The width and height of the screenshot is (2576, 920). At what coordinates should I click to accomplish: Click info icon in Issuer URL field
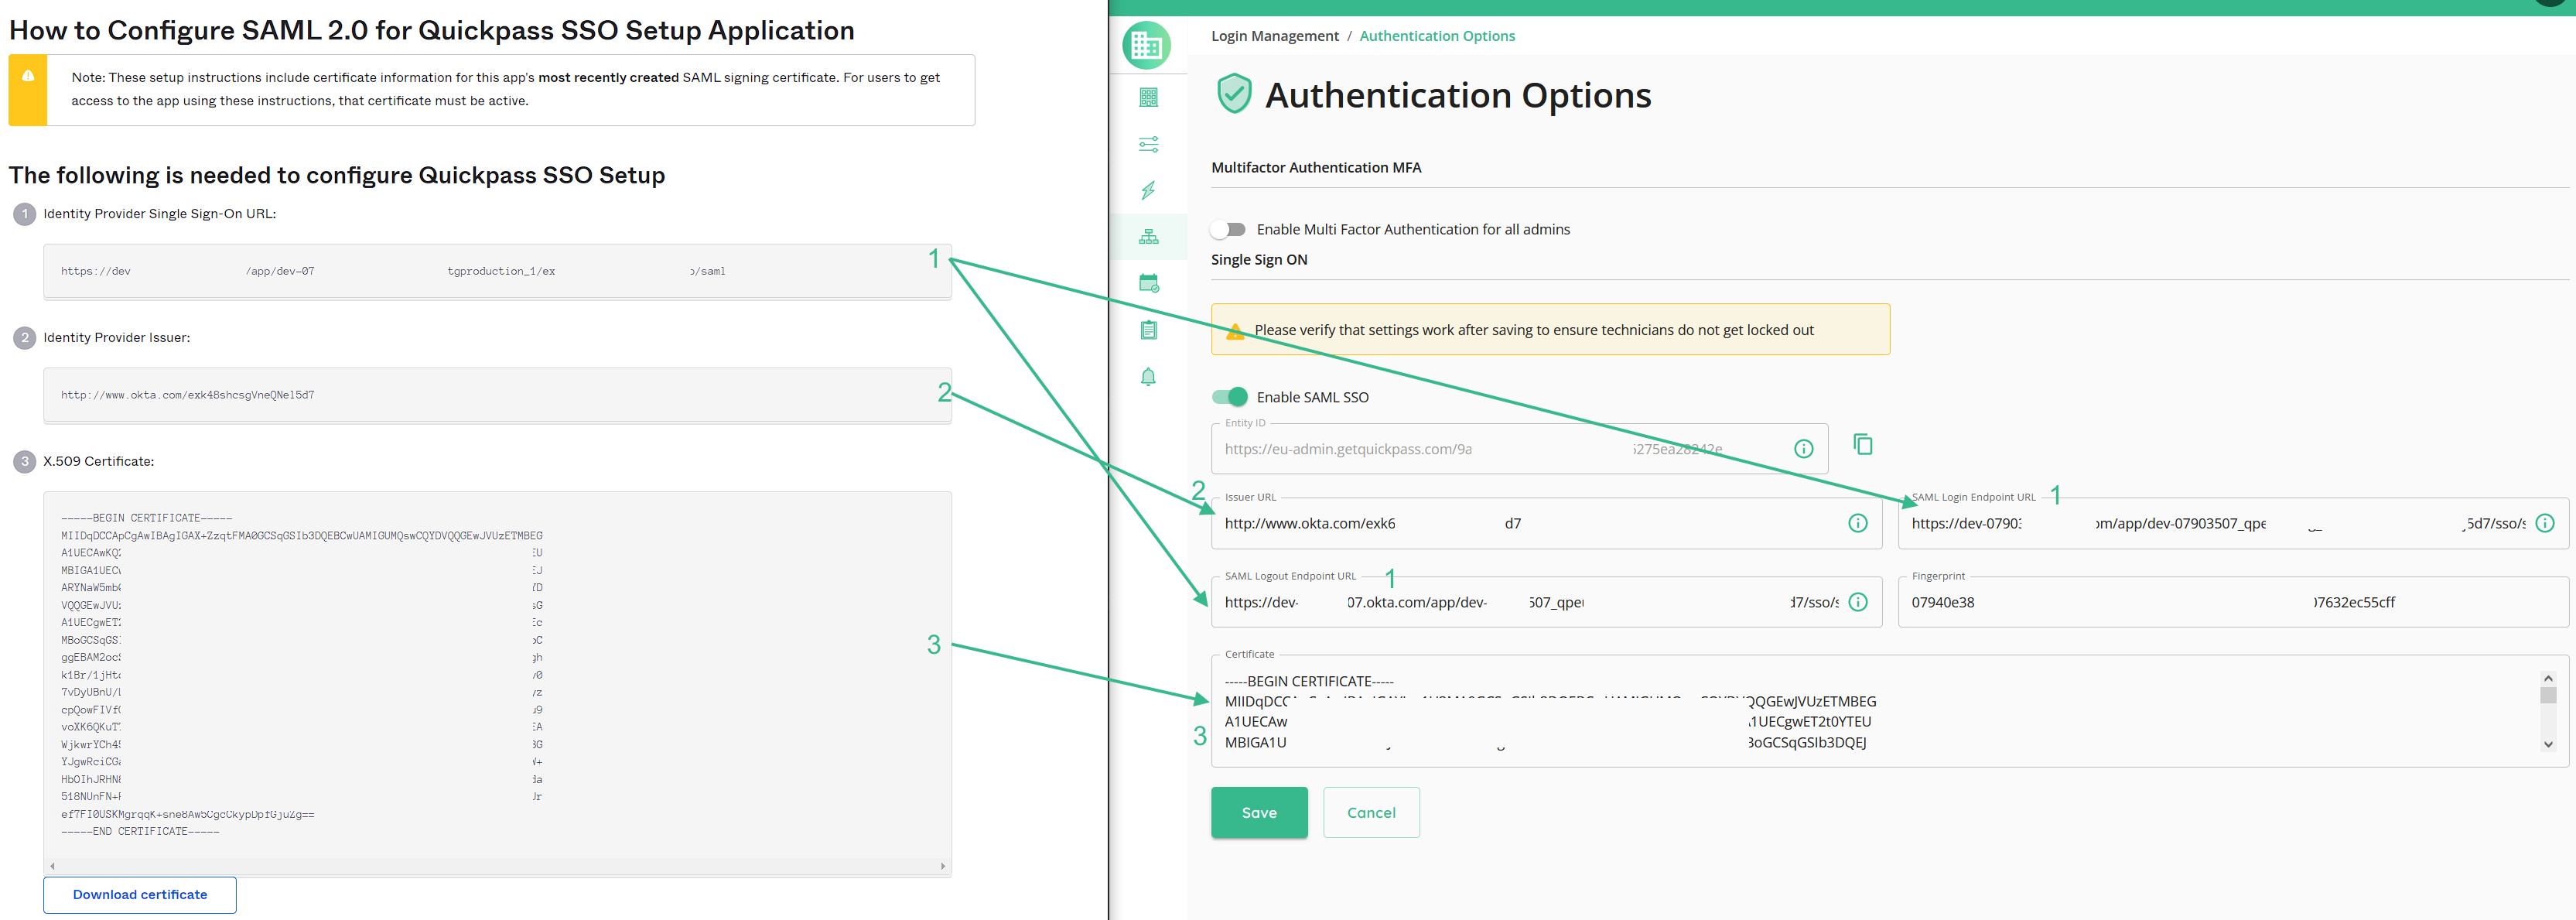point(1857,523)
